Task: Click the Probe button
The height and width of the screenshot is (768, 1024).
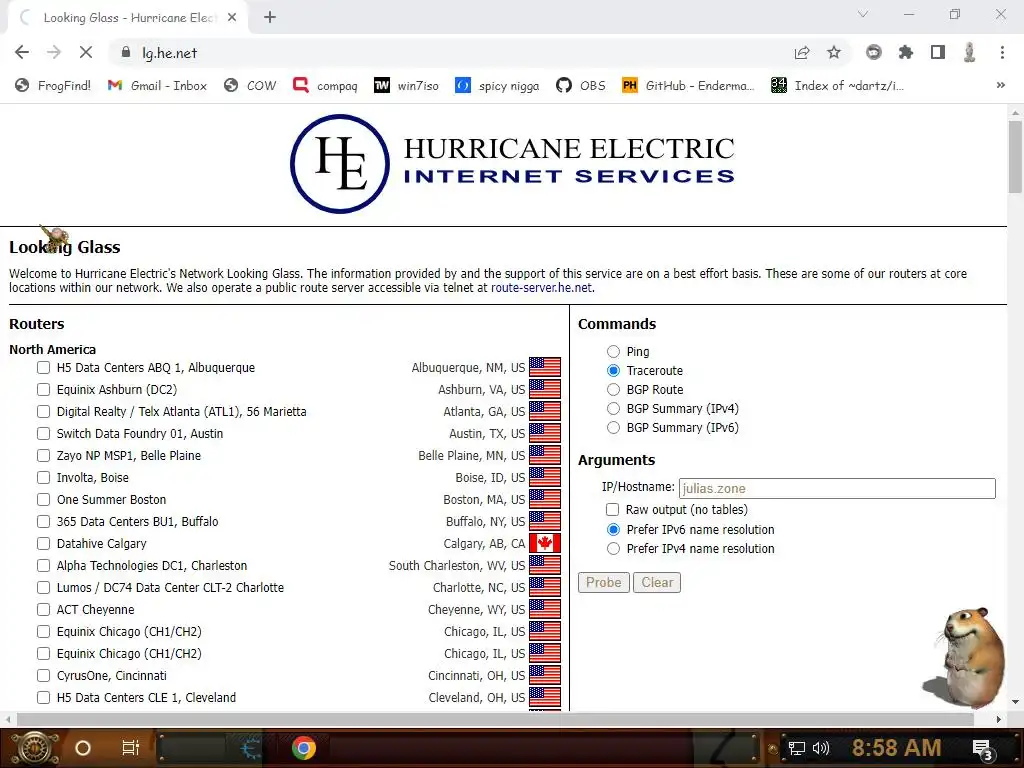Action: 603,582
